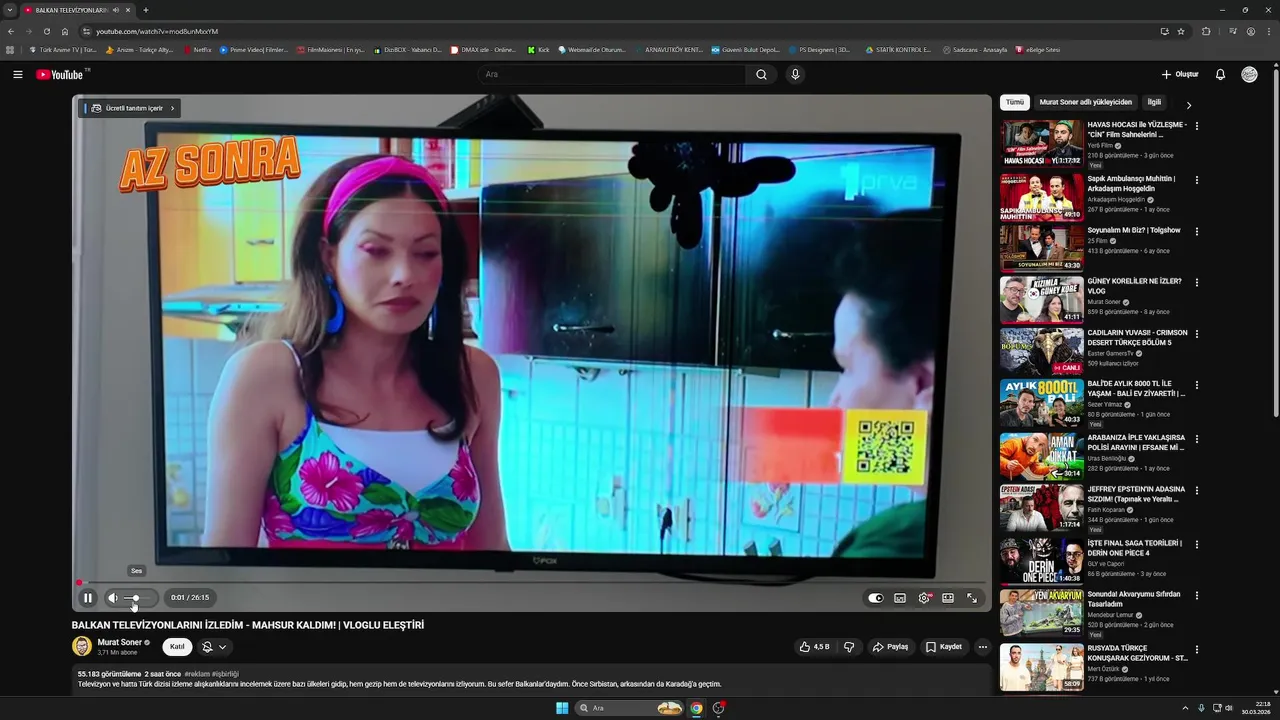Screen dimensions: 1280x720
Task: Open ARABANIZA İPLE YAKLAŞIRSA video title
Action: pos(1136,442)
